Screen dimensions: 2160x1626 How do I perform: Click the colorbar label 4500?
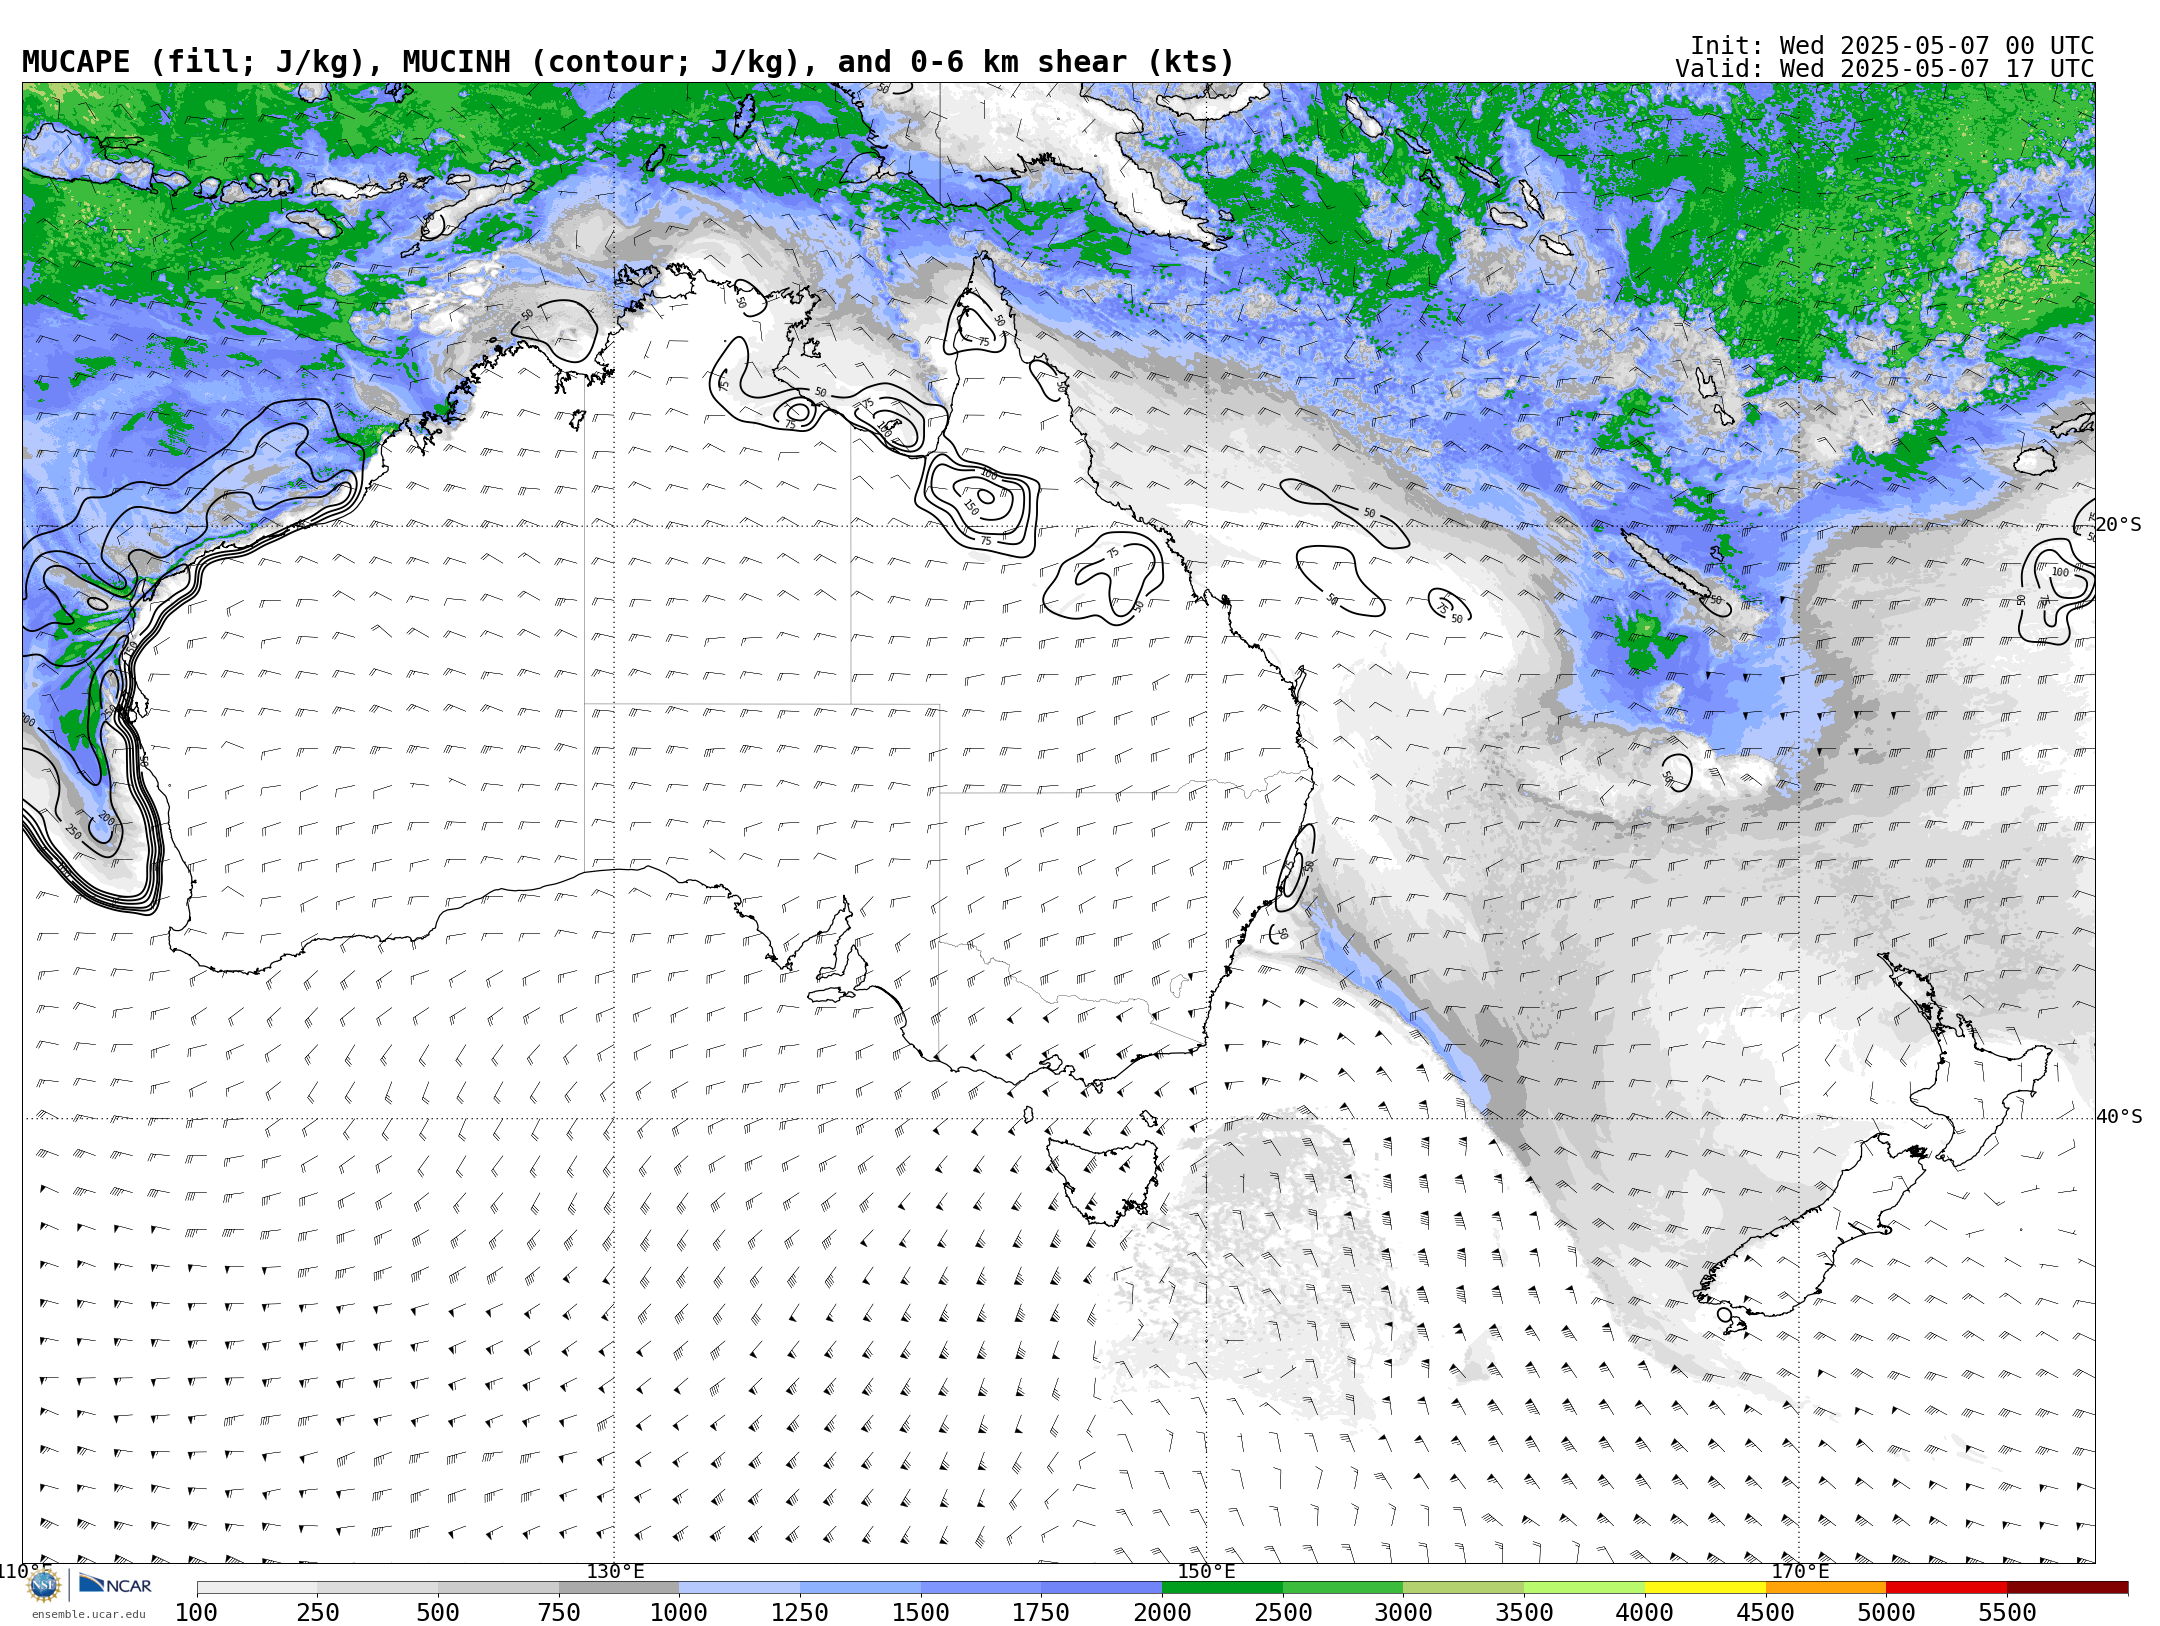coord(1766,1612)
